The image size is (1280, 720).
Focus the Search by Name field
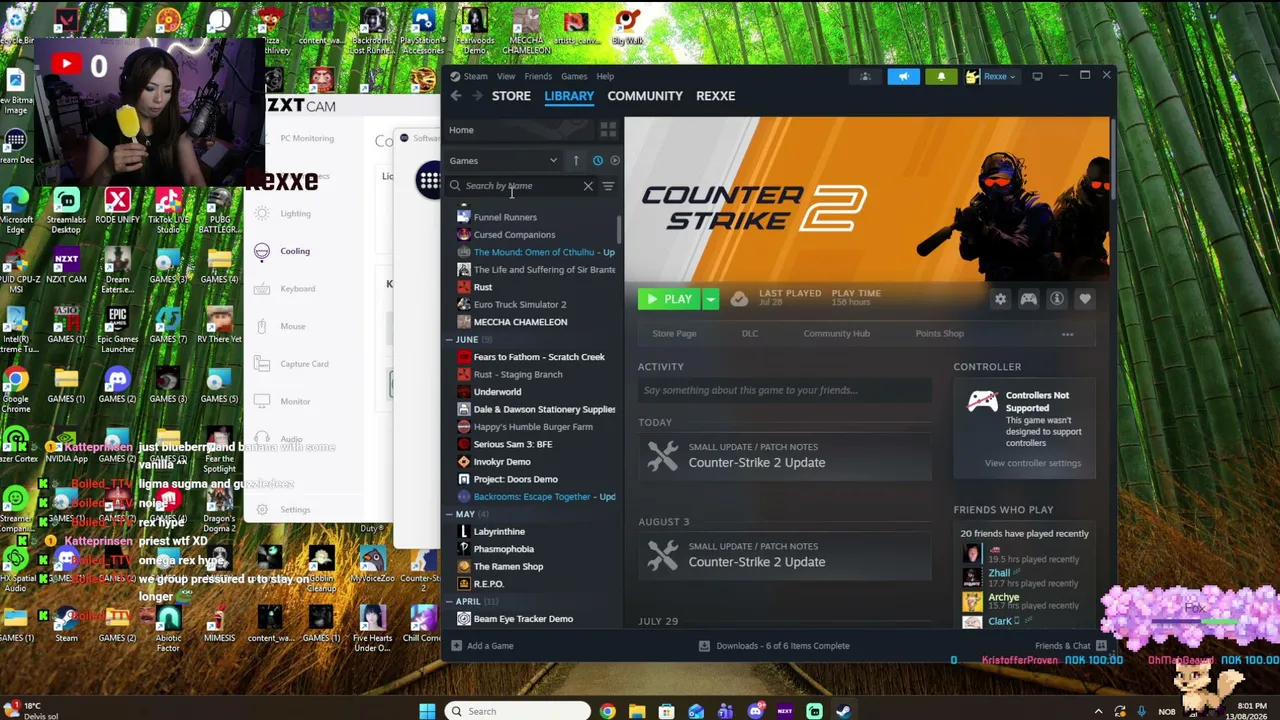(x=520, y=186)
